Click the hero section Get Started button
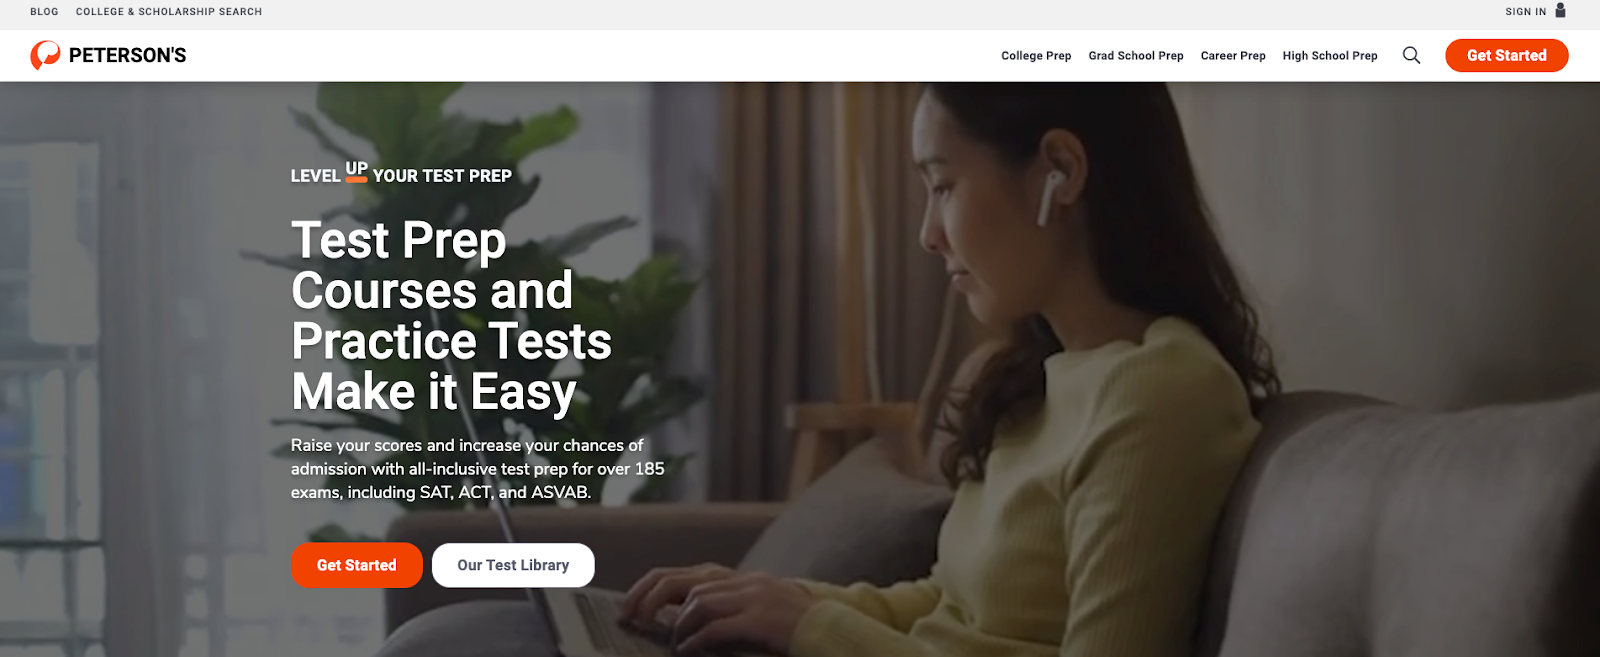 click(356, 565)
